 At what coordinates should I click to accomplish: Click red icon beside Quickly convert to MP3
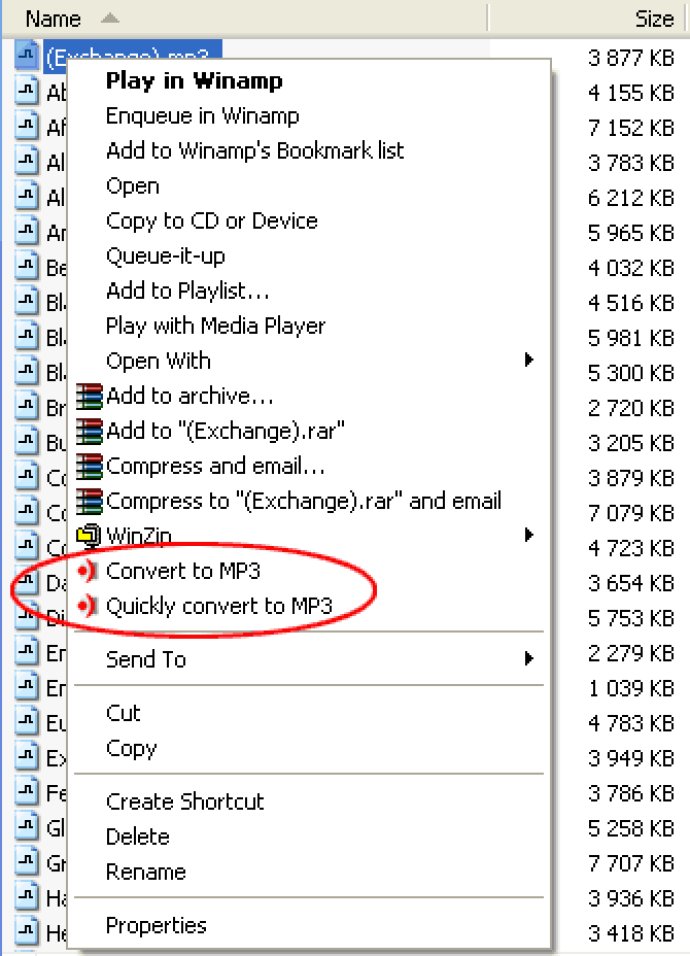pyautogui.click(x=88, y=606)
